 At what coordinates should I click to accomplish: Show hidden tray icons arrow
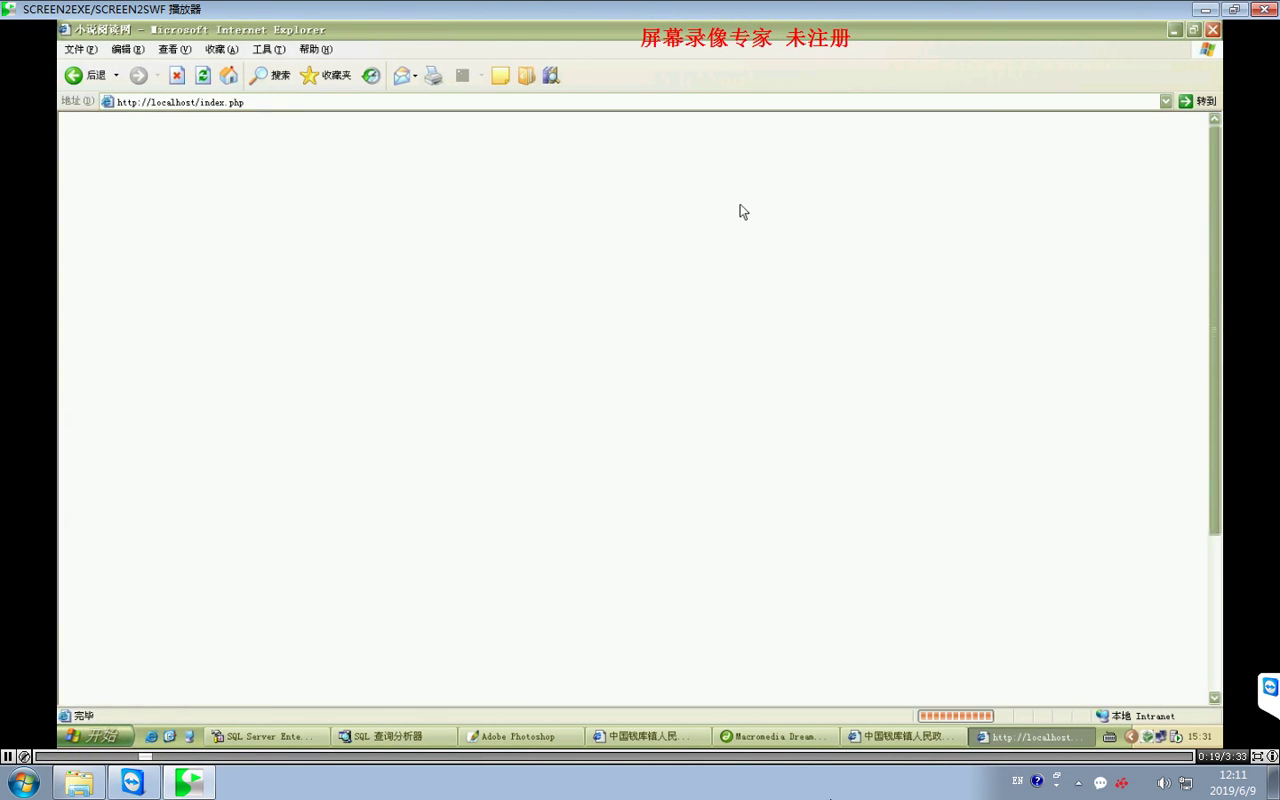(1078, 783)
